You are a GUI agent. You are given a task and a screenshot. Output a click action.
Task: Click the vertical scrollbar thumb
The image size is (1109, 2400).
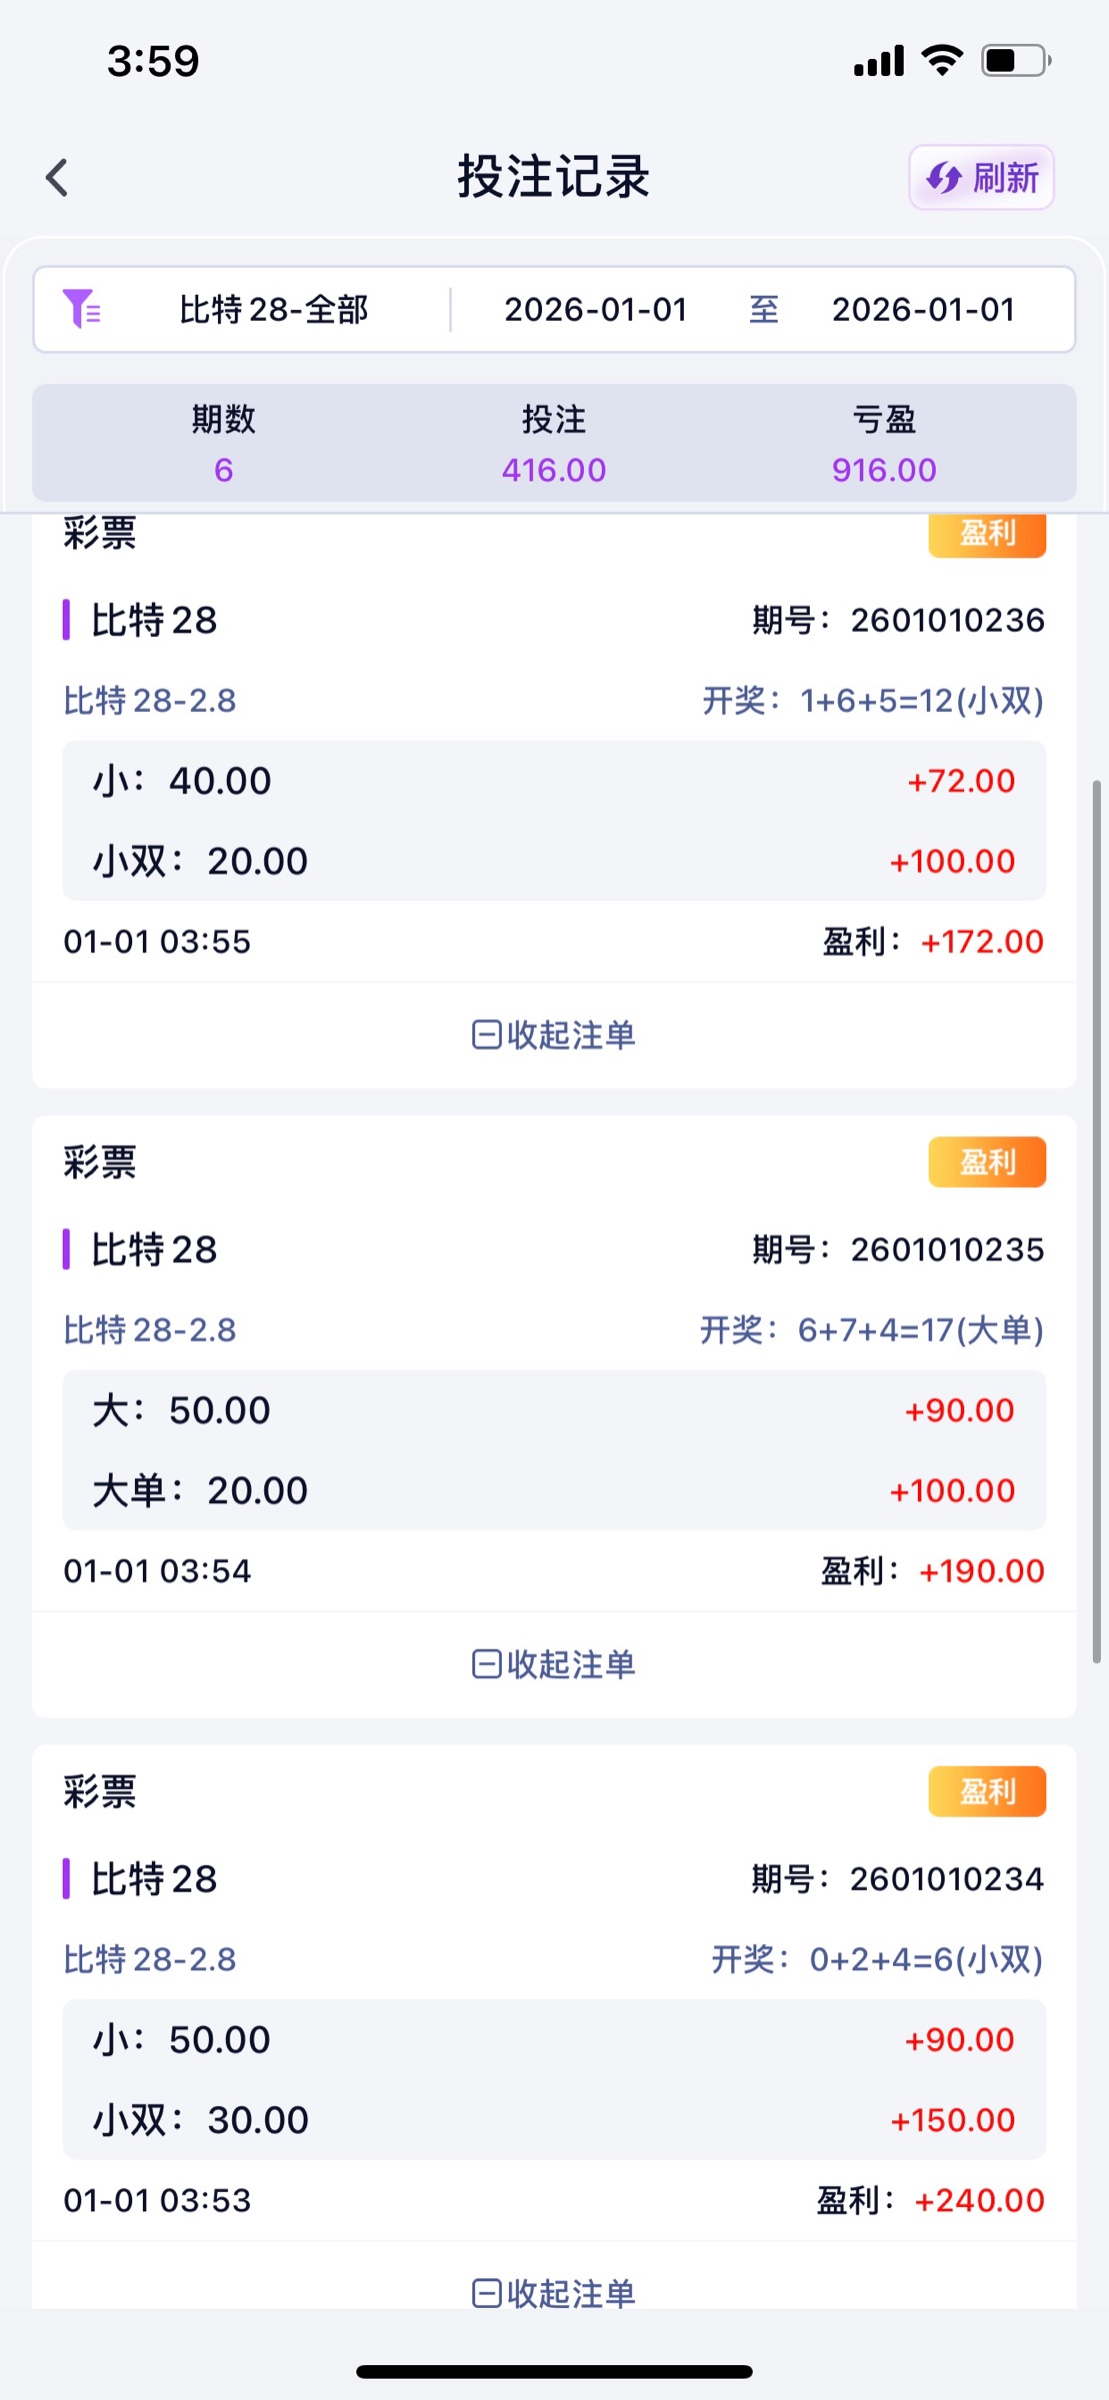[1096, 1220]
